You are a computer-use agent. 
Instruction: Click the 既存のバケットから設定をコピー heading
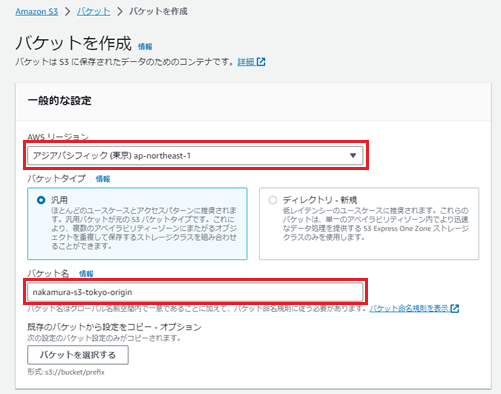[x=114, y=327]
